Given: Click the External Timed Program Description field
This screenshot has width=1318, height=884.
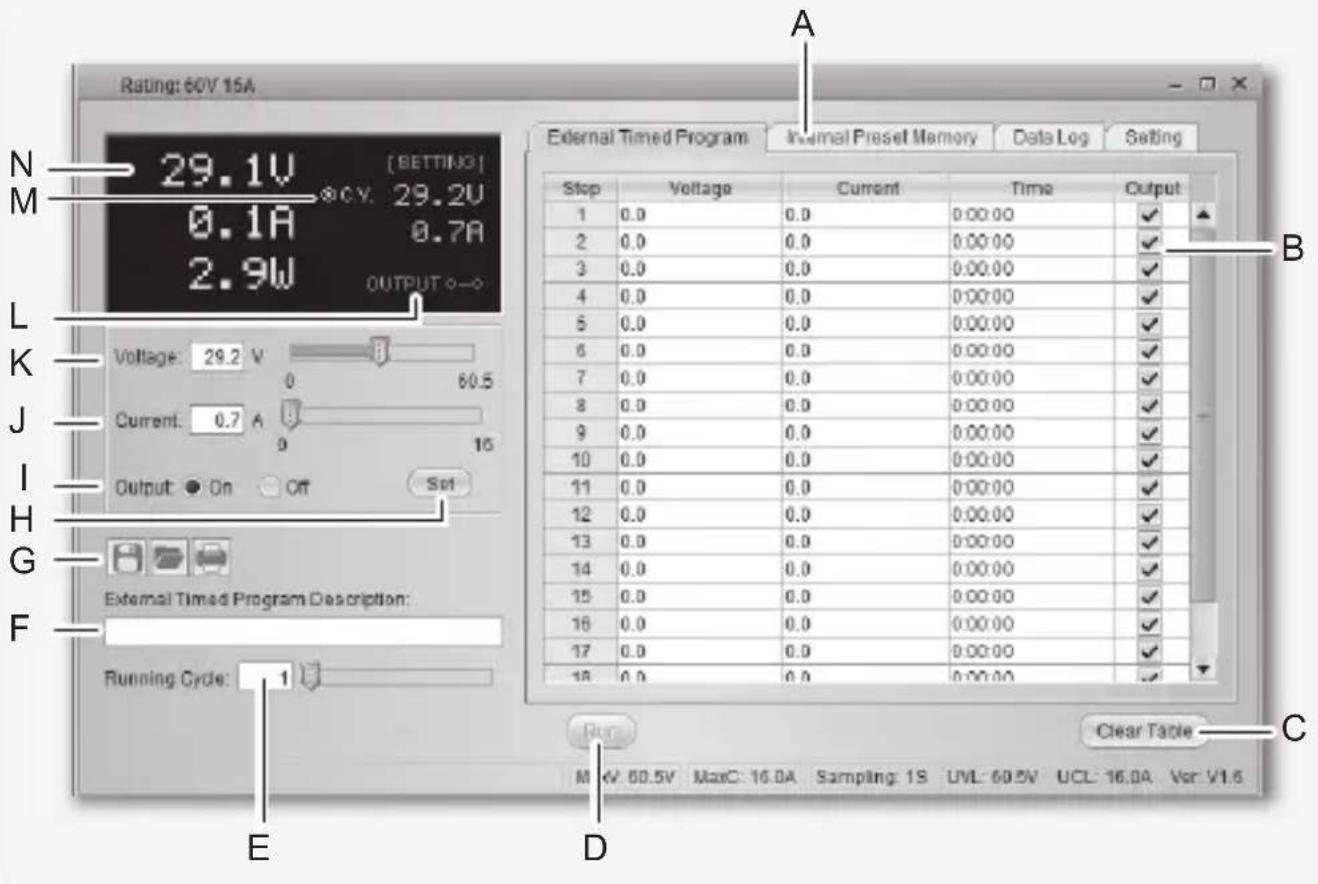Looking at the screenshot, I should tap(302, 632).
